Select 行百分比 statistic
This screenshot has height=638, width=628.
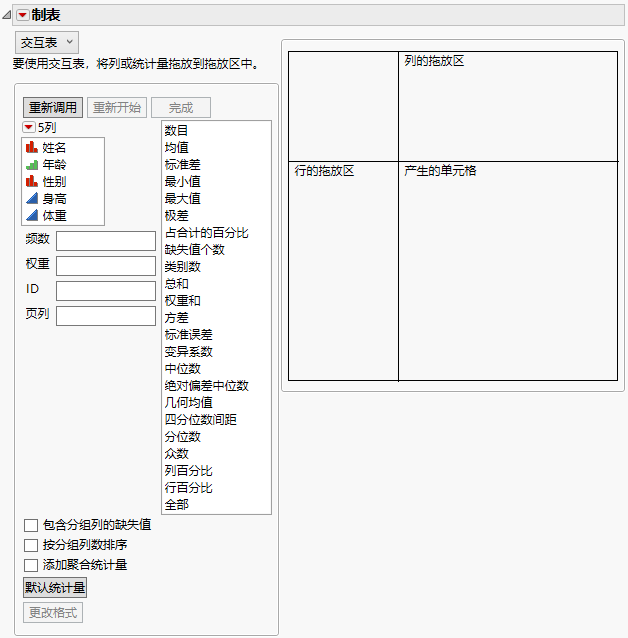[188, 488]
